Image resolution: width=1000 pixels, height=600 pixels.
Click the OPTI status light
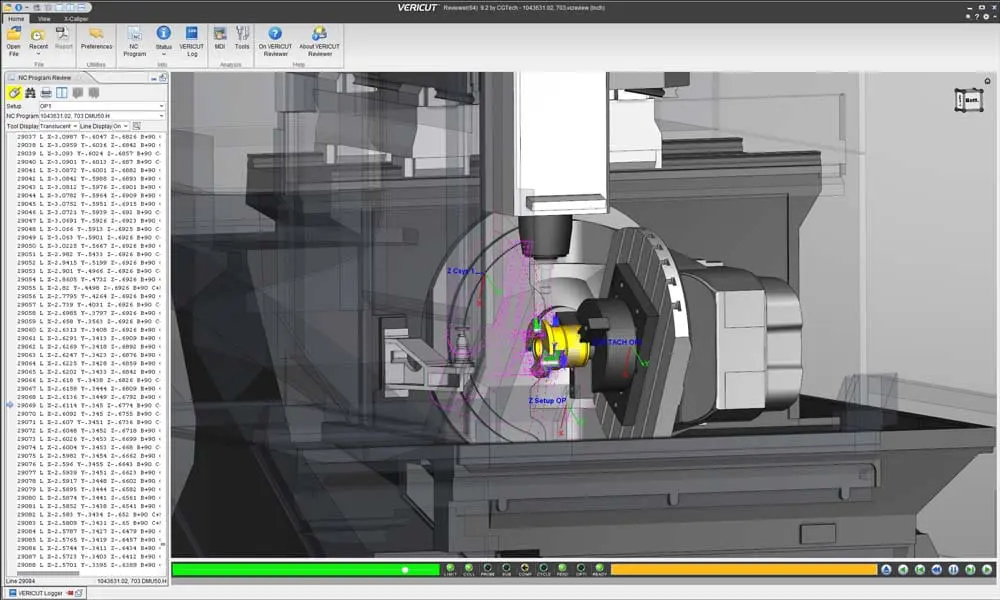coord(581,569)
